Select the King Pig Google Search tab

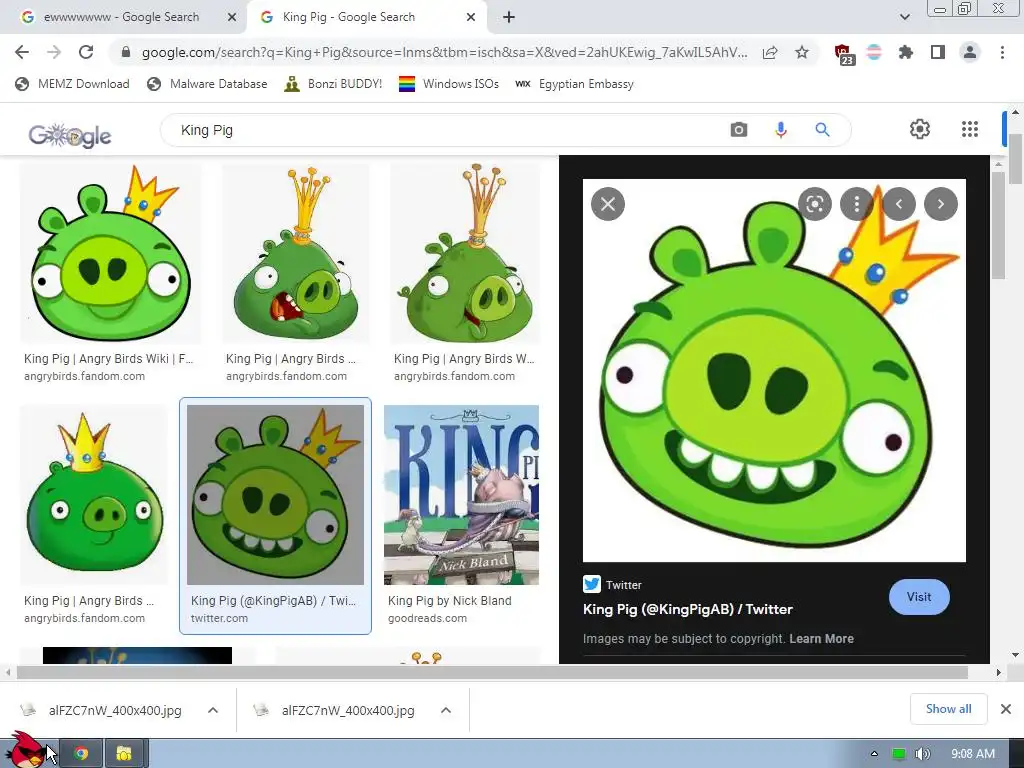pyautogui.click(x=366, y=17)
